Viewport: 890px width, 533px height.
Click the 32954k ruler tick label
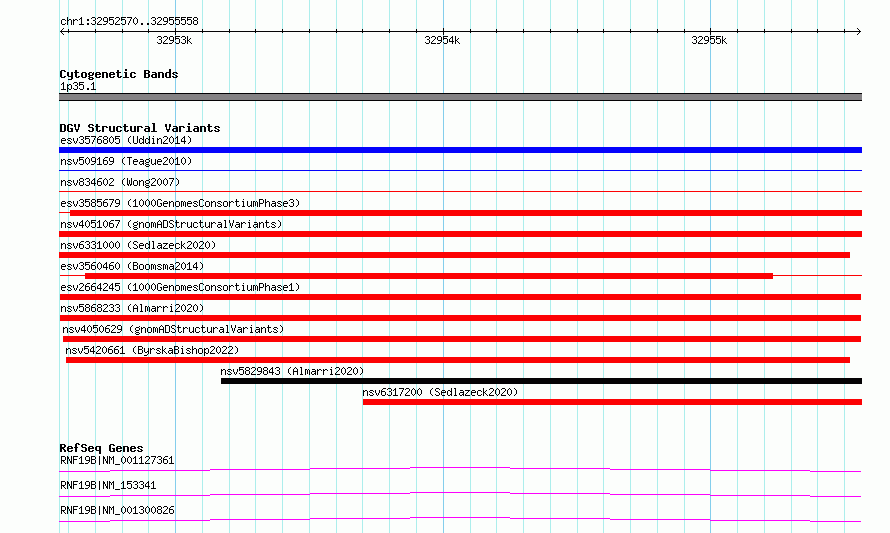(442, 40)
